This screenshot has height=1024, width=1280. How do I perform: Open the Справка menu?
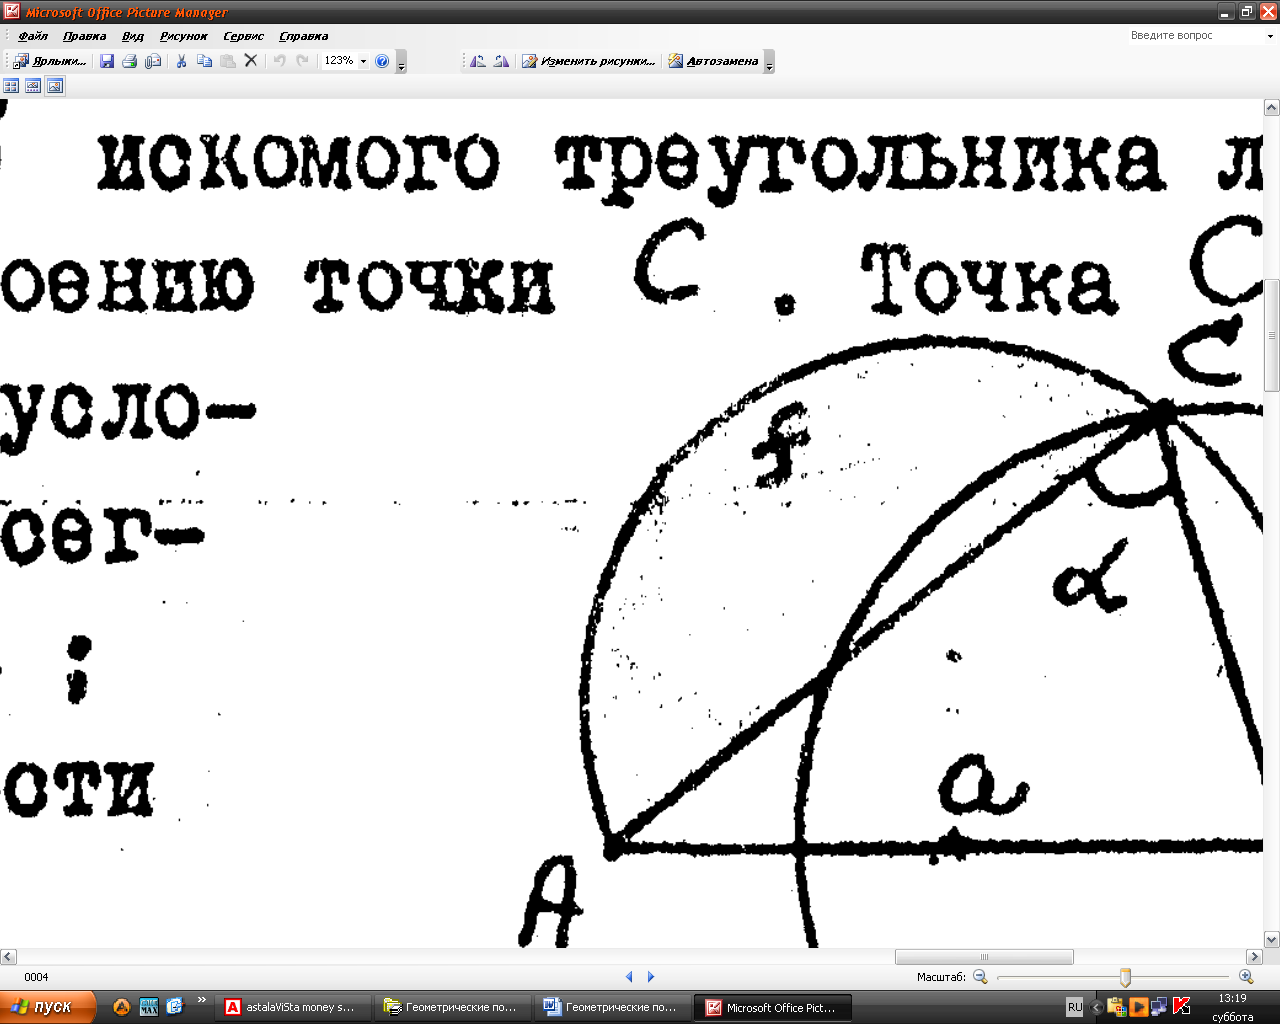pyautogui.click(x=304, y=36)
